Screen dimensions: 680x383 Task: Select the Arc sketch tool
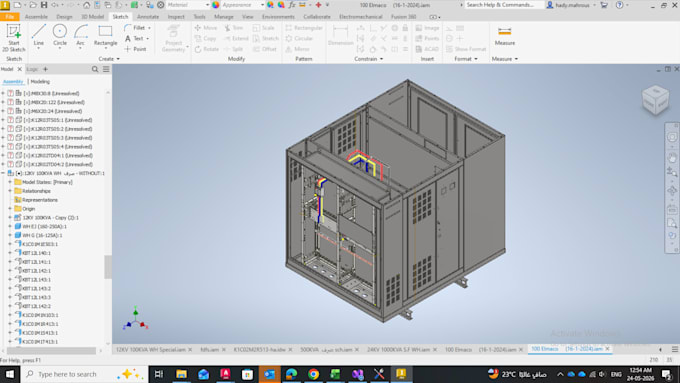[x=81, y=35]
